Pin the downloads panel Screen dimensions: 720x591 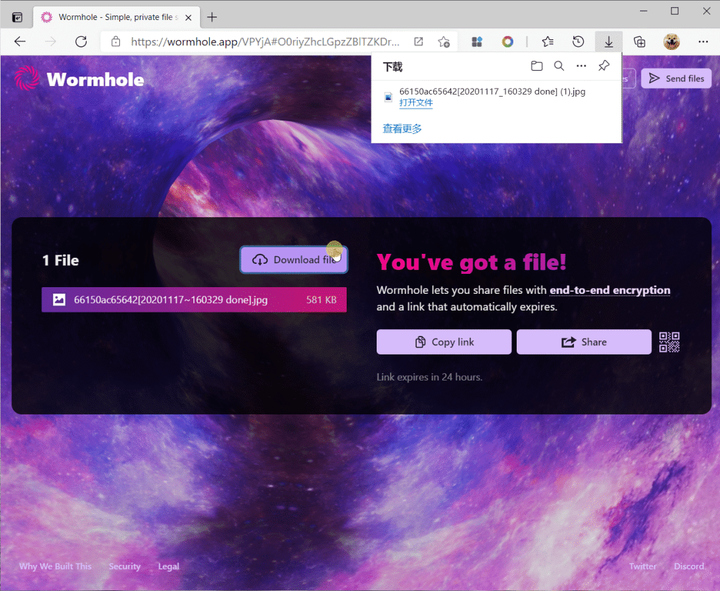point(604,66)
